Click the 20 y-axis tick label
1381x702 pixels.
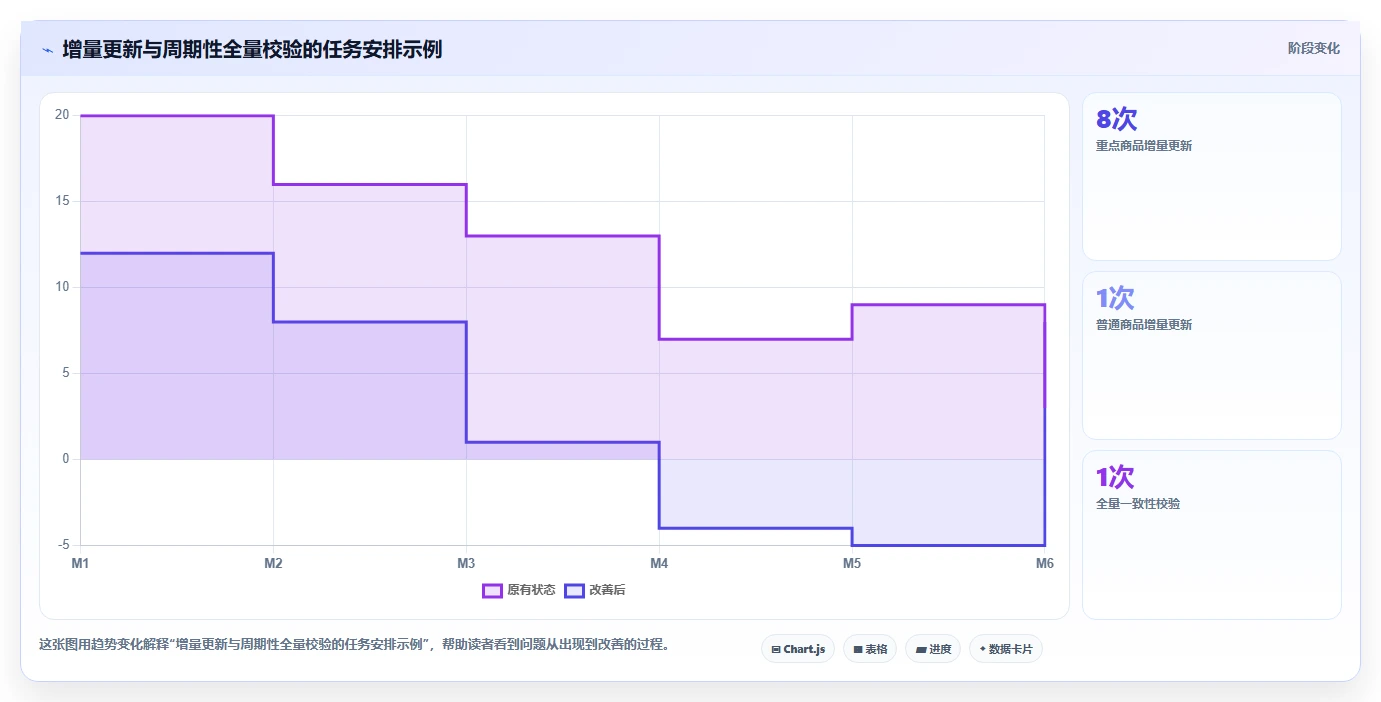[x=62, y=115]
